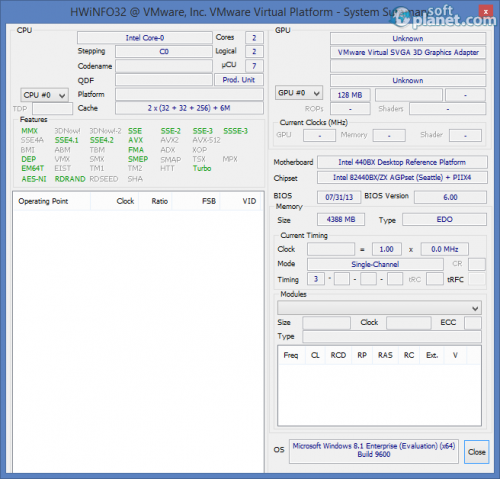Image resolution: width=500 pixels, height=479 pixels.
Task: Click the module ECC field
Action: 473,323
